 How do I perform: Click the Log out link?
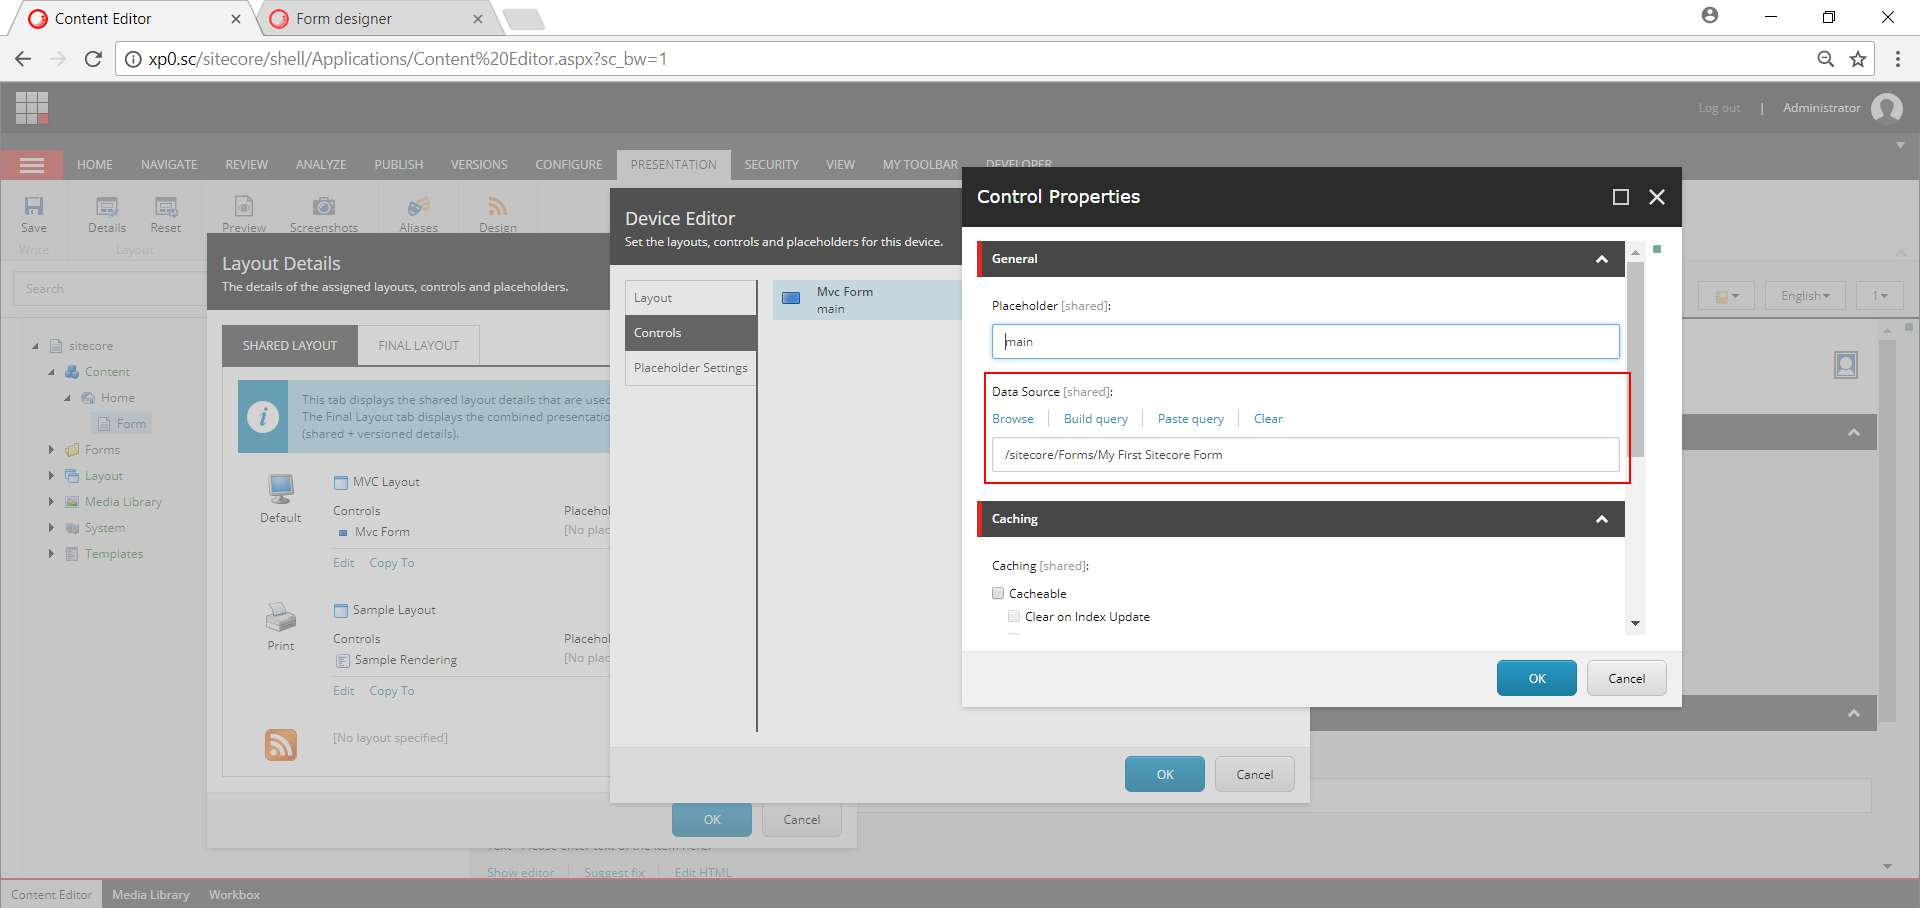coord(1719,108)
